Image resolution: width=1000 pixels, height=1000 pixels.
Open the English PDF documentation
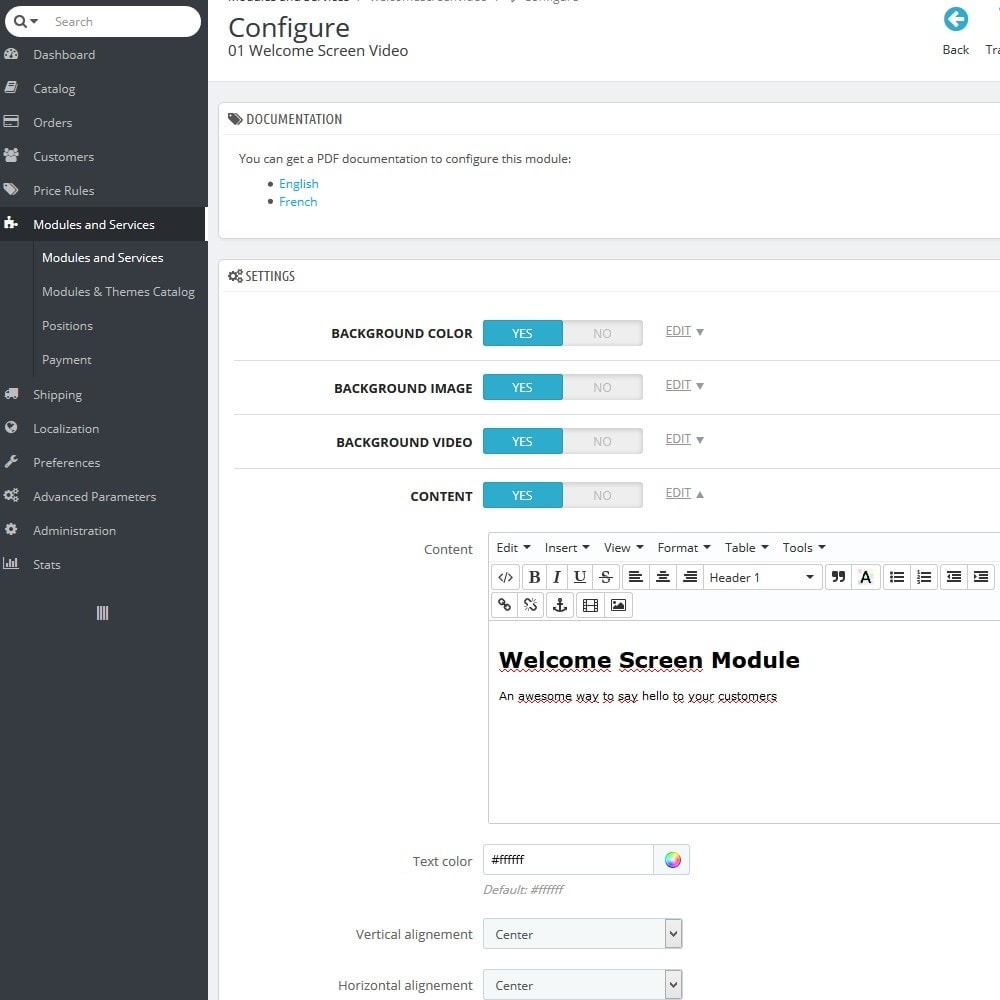point(298,184)
